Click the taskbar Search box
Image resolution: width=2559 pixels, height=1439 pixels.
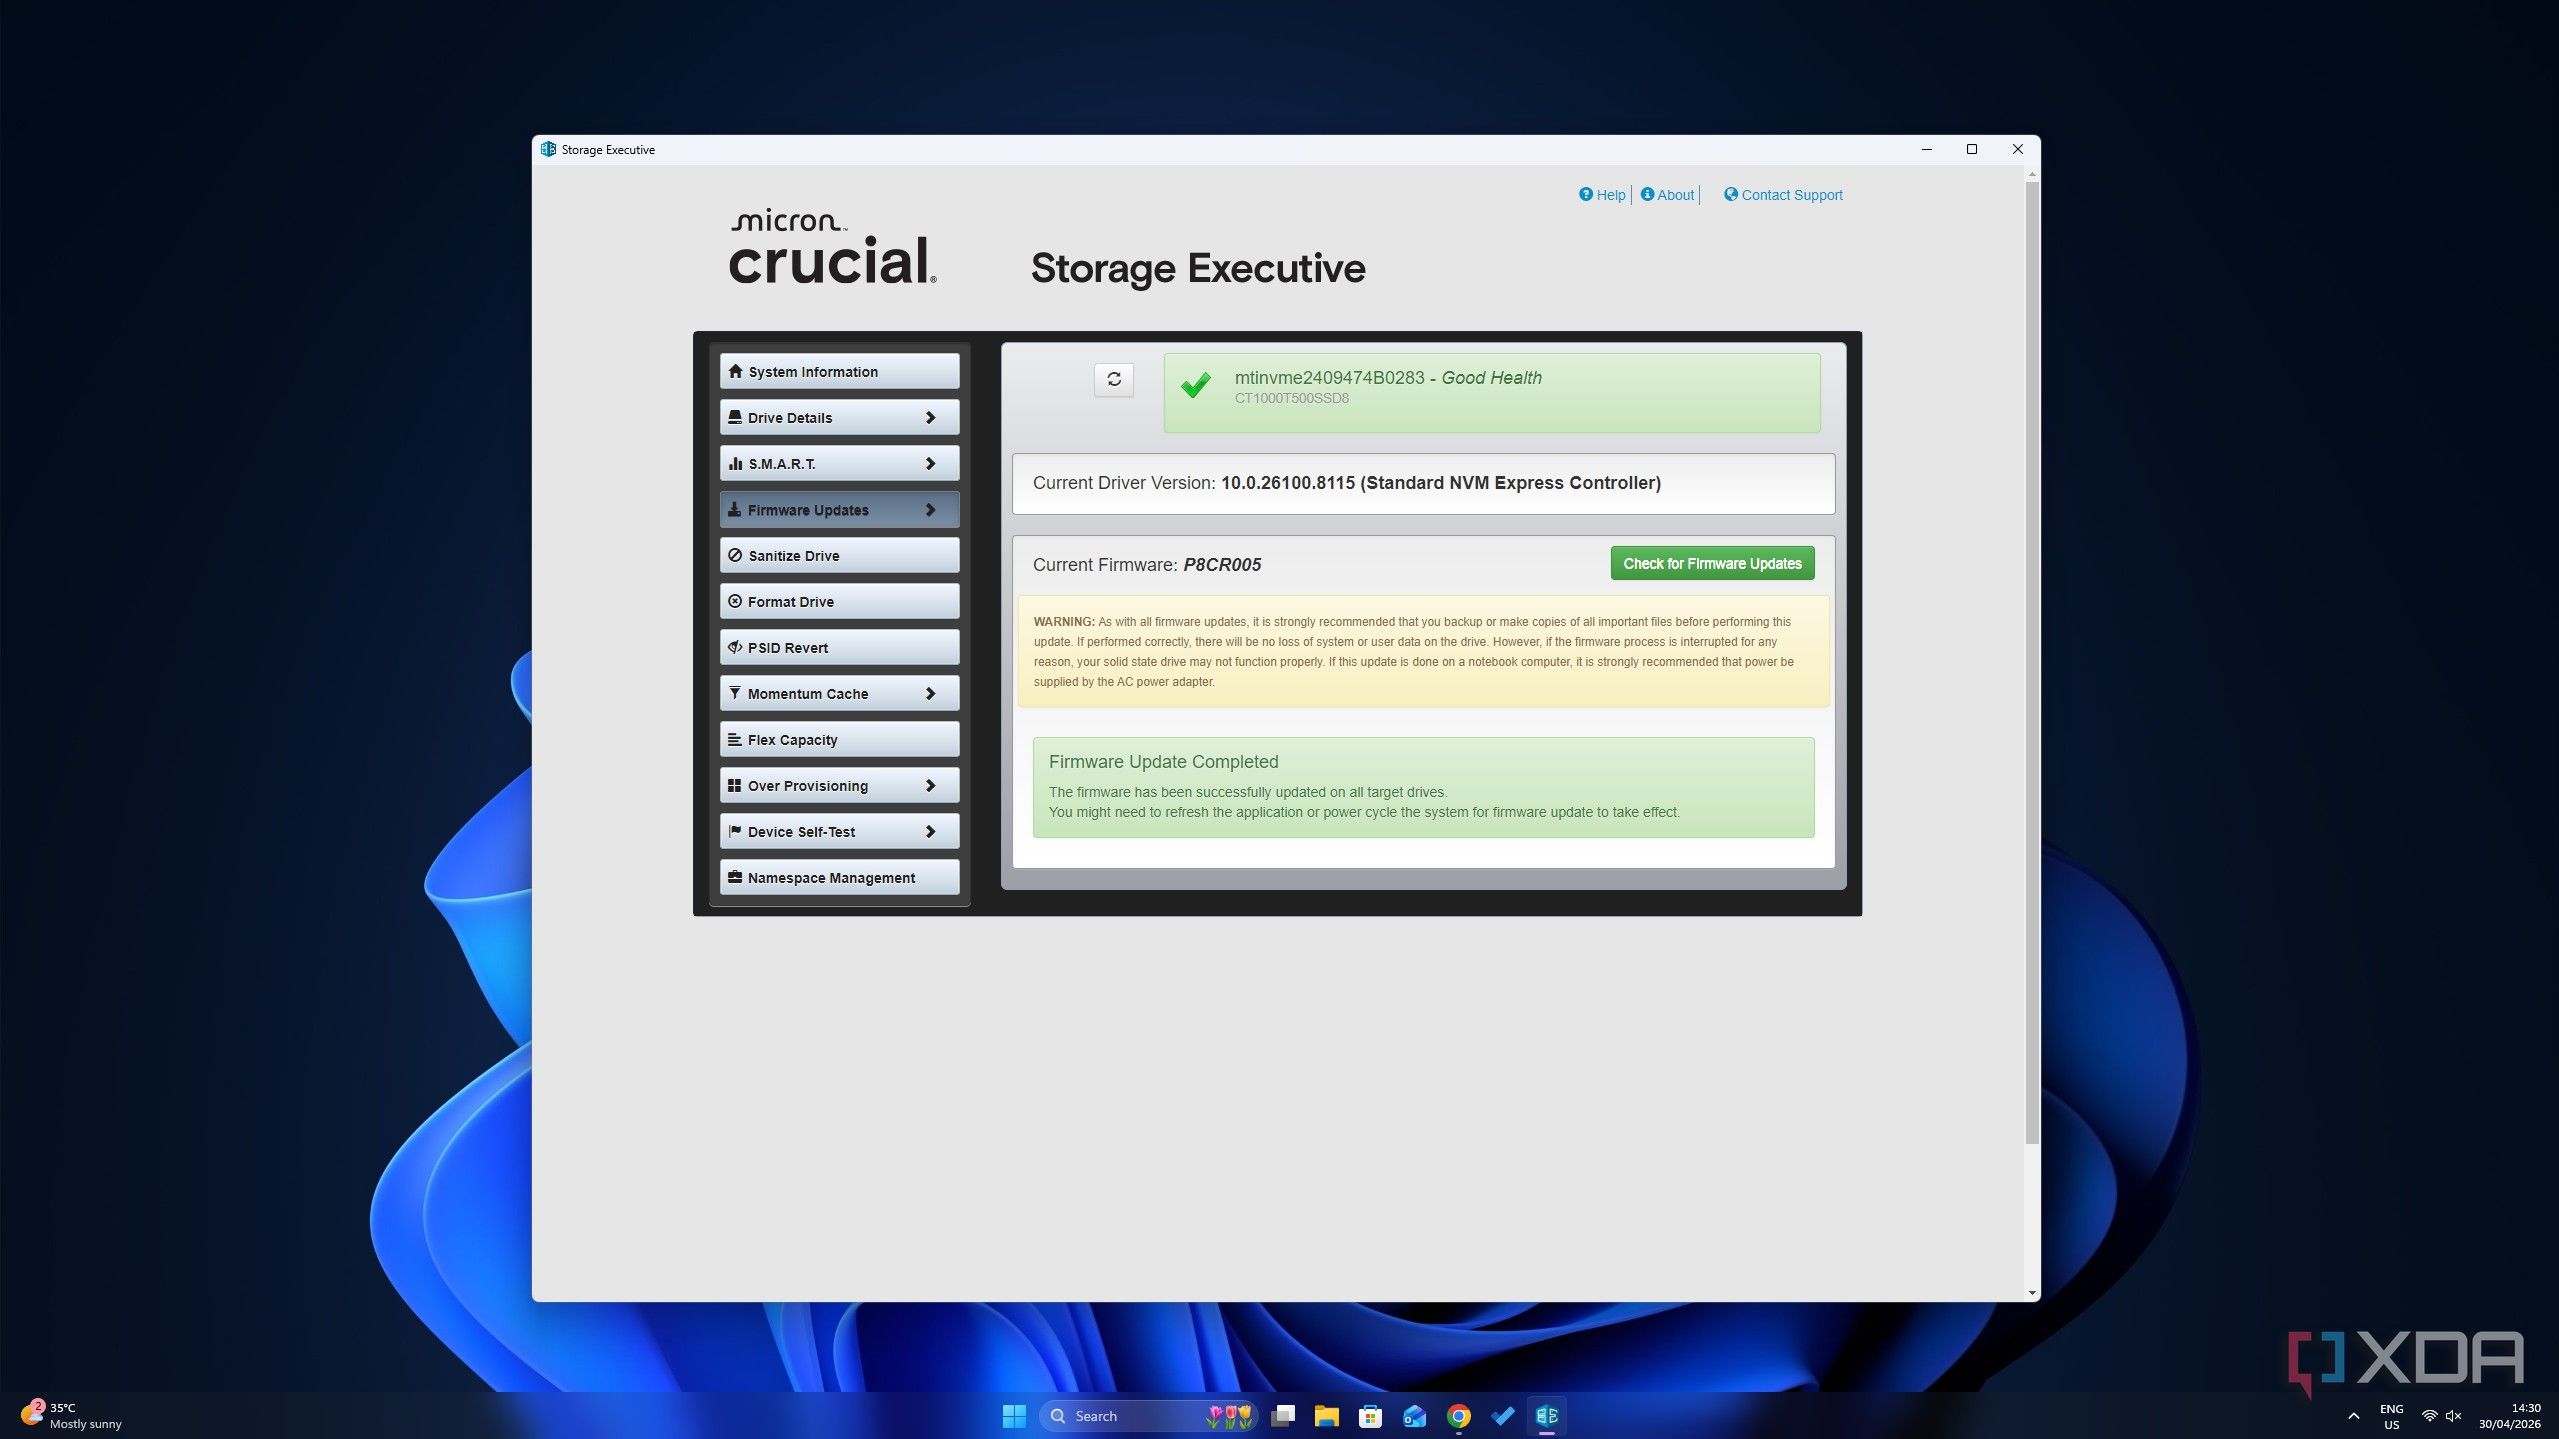1147,1415
